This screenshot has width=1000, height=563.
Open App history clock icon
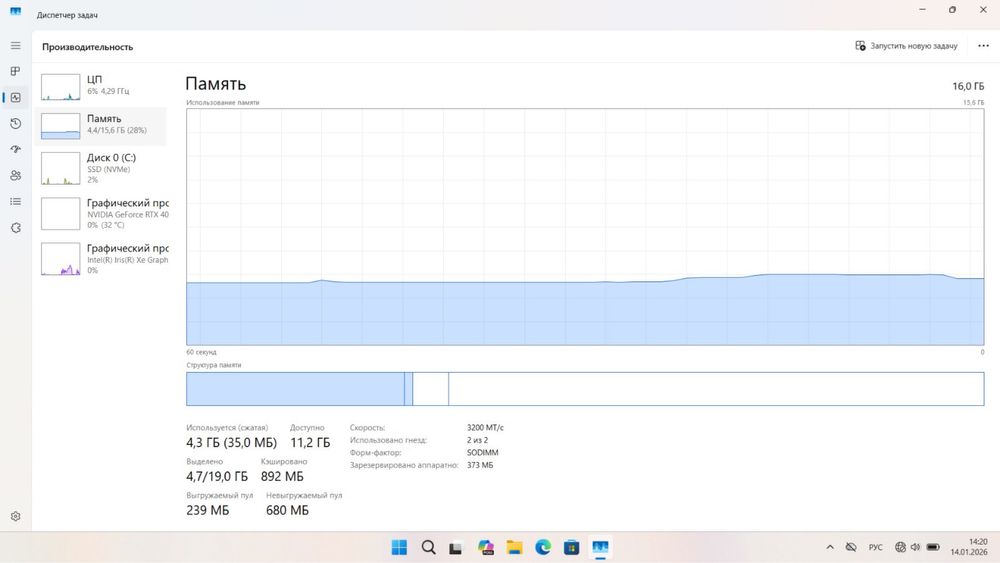pos(15,124)
